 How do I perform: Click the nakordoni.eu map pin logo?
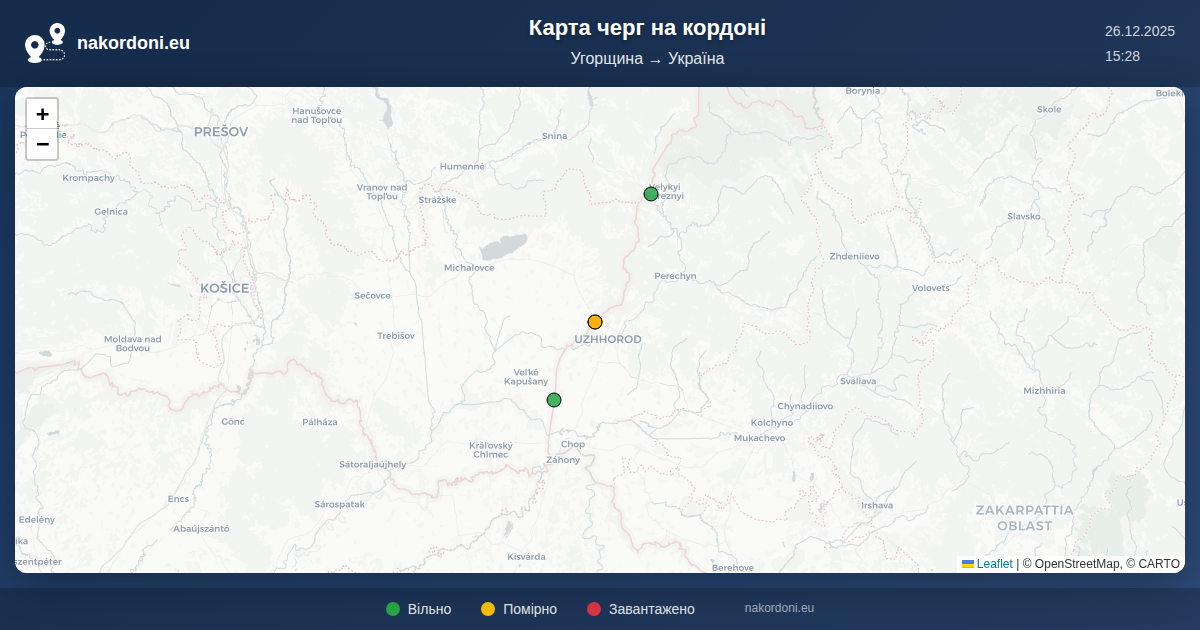[45, 43]
